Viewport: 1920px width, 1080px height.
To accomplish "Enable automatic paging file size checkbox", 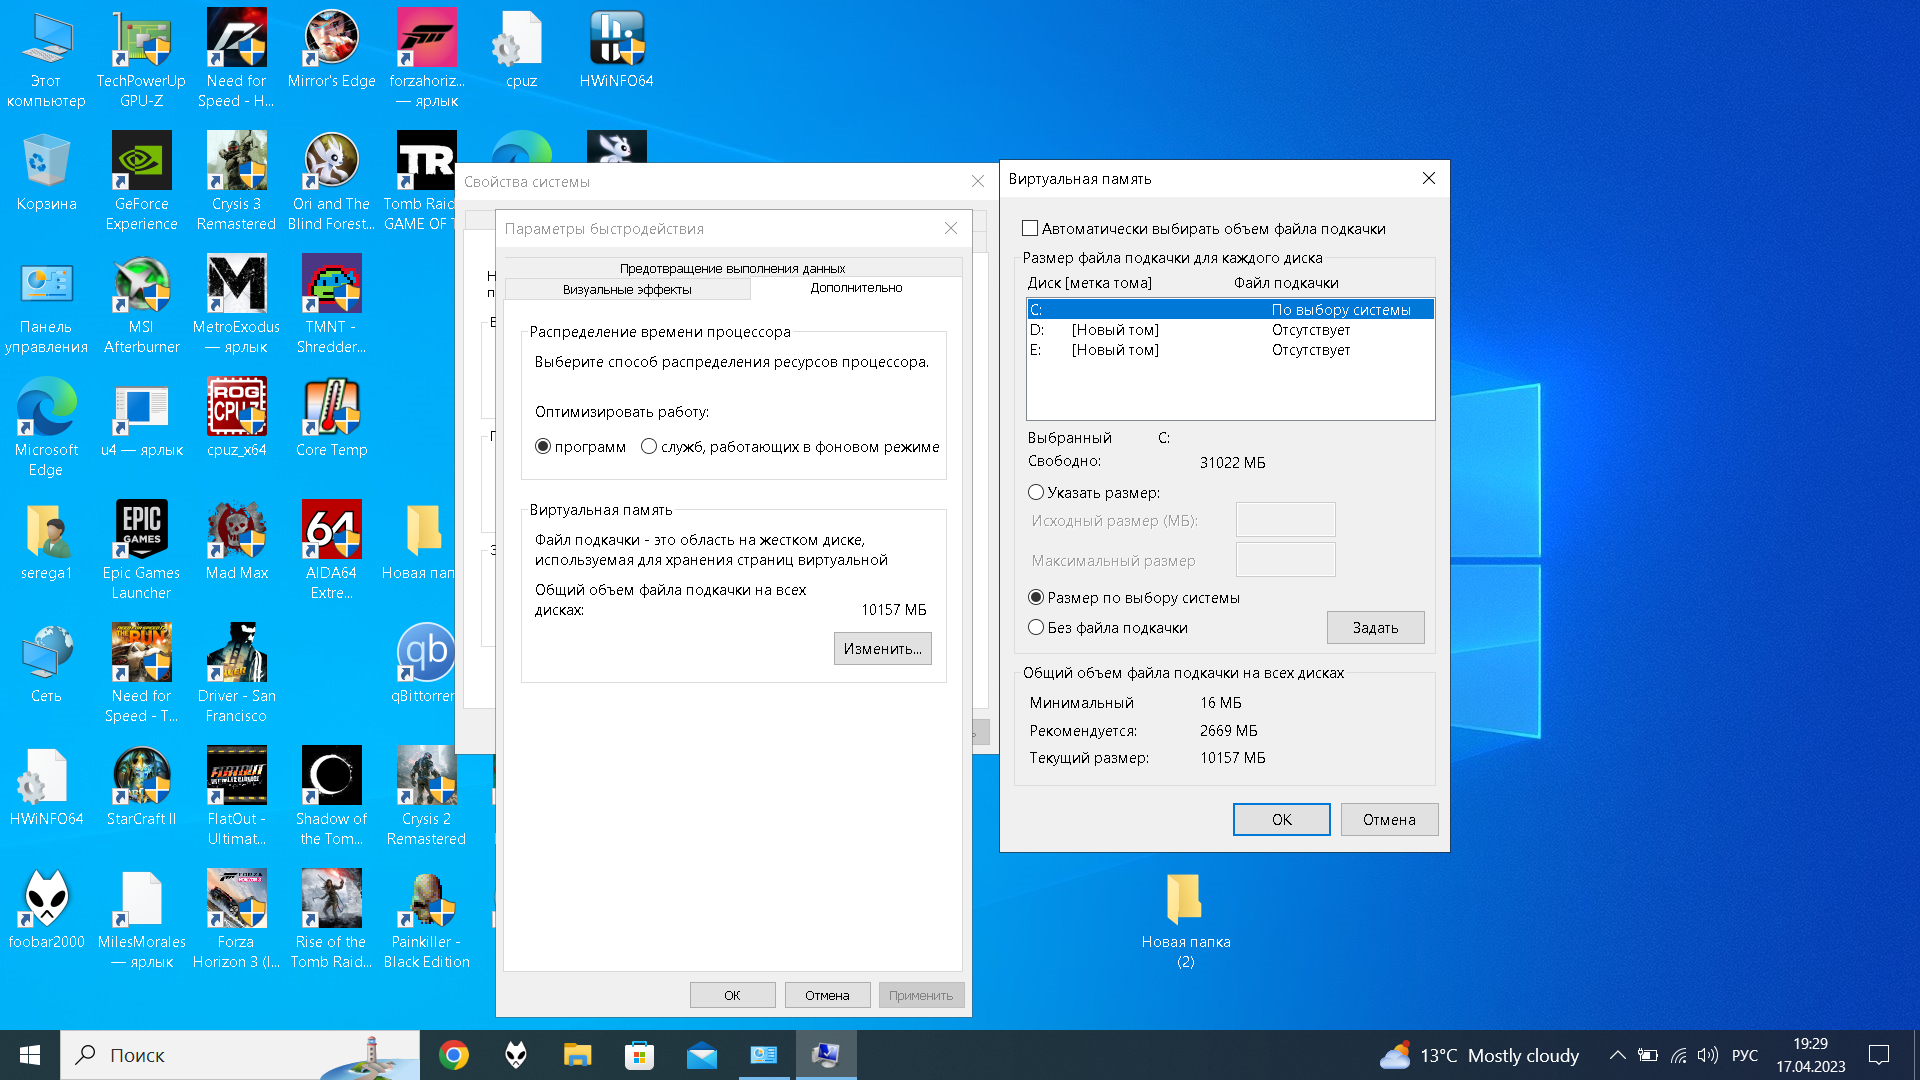I will (1030, 229).
